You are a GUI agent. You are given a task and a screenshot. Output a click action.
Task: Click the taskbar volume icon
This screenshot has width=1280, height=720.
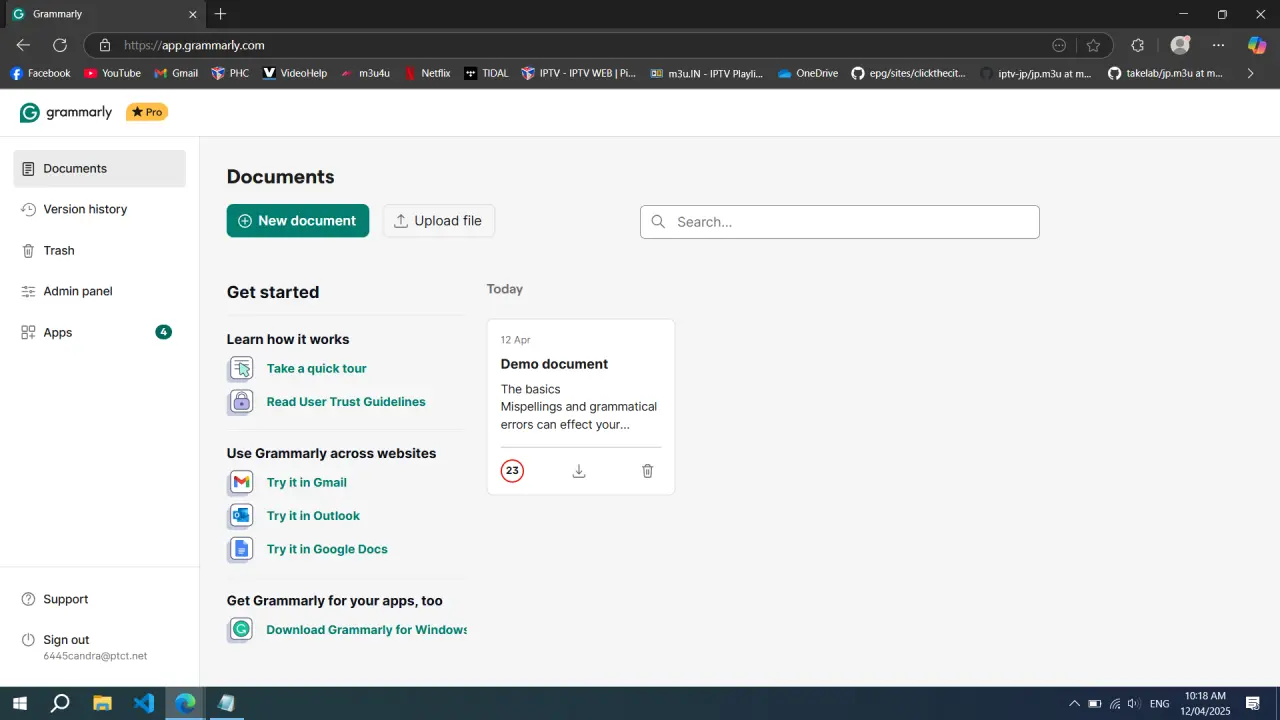coord(1133,703)
